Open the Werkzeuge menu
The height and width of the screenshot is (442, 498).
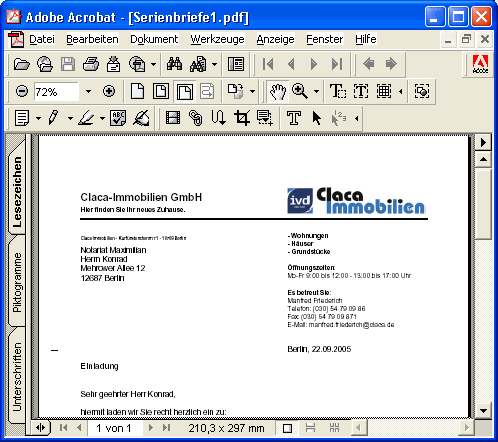pos(217,39)
